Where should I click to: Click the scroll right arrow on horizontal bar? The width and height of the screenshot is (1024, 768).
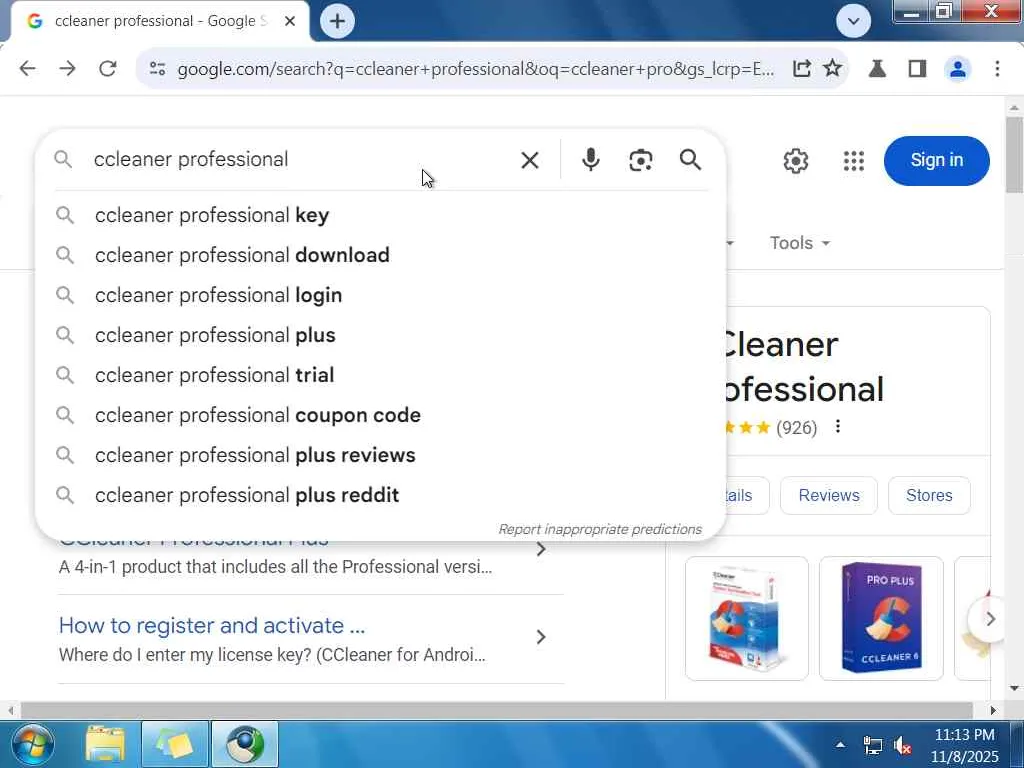[993, 710]
